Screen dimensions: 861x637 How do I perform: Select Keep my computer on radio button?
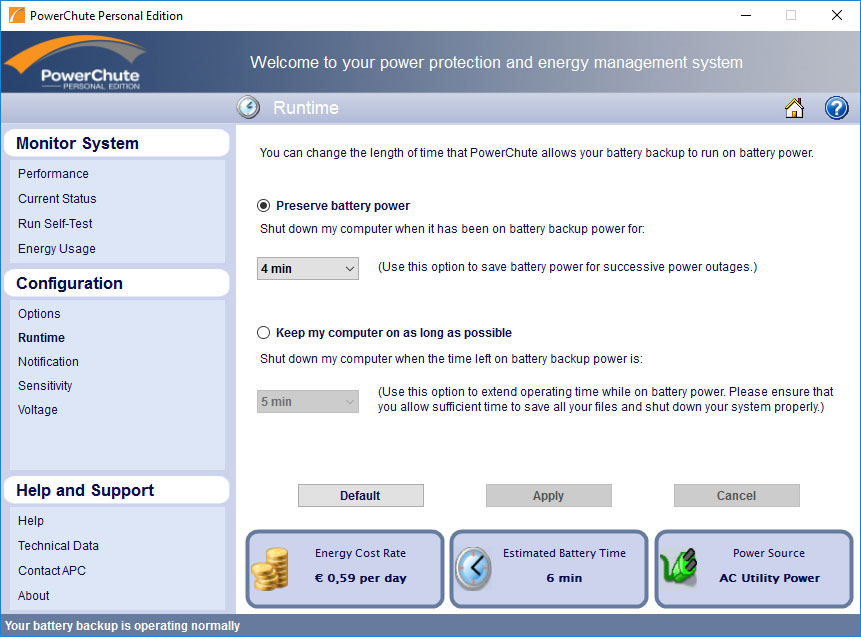(x=264, y=333)
